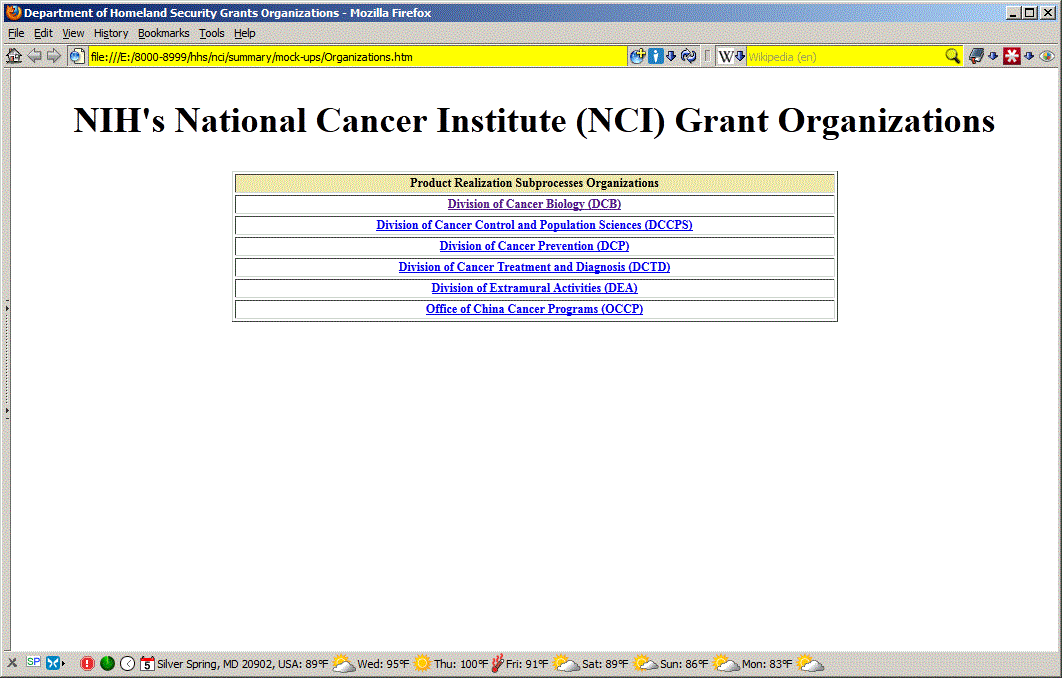This screenshot has height=678, width=1062.
Task: Click the red asterisk toolbar icon
Action: [1012, 56]
